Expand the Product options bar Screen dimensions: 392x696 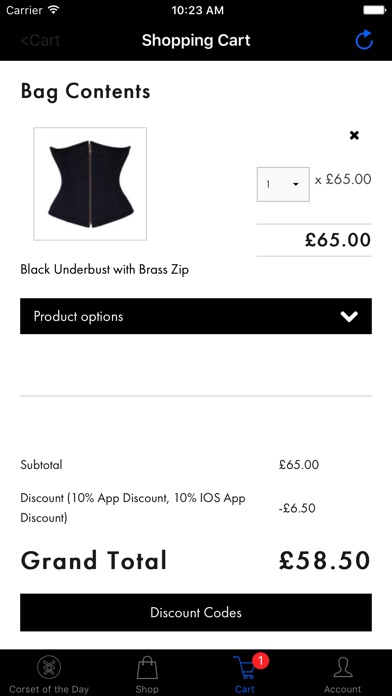[x=196, y=316]
